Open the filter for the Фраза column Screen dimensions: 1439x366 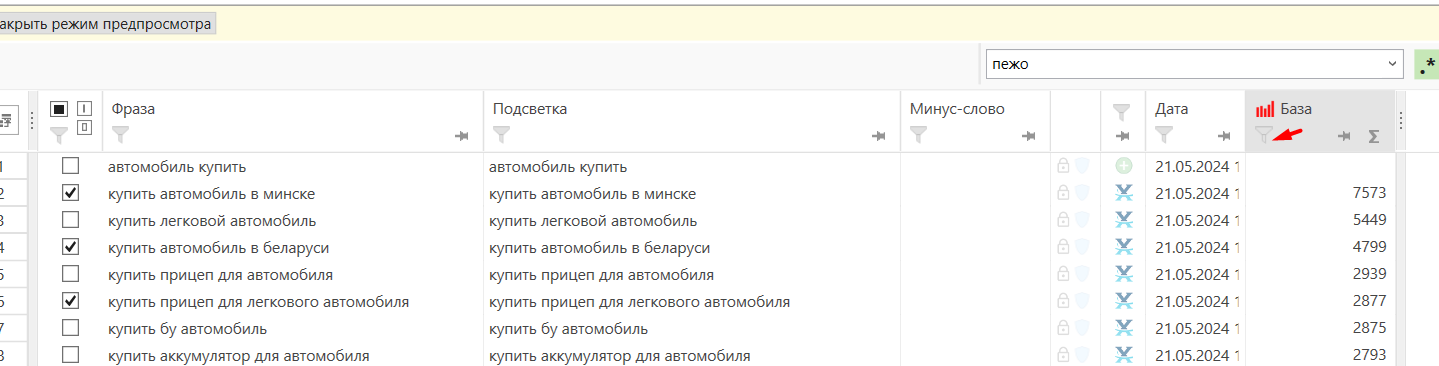click(x=120, y=134)
